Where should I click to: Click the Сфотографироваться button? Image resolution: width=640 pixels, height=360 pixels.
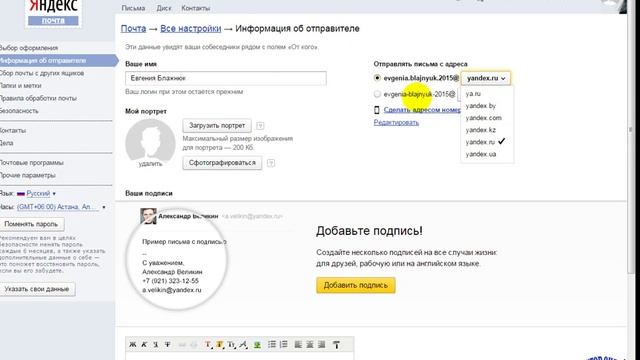point(222,163)
